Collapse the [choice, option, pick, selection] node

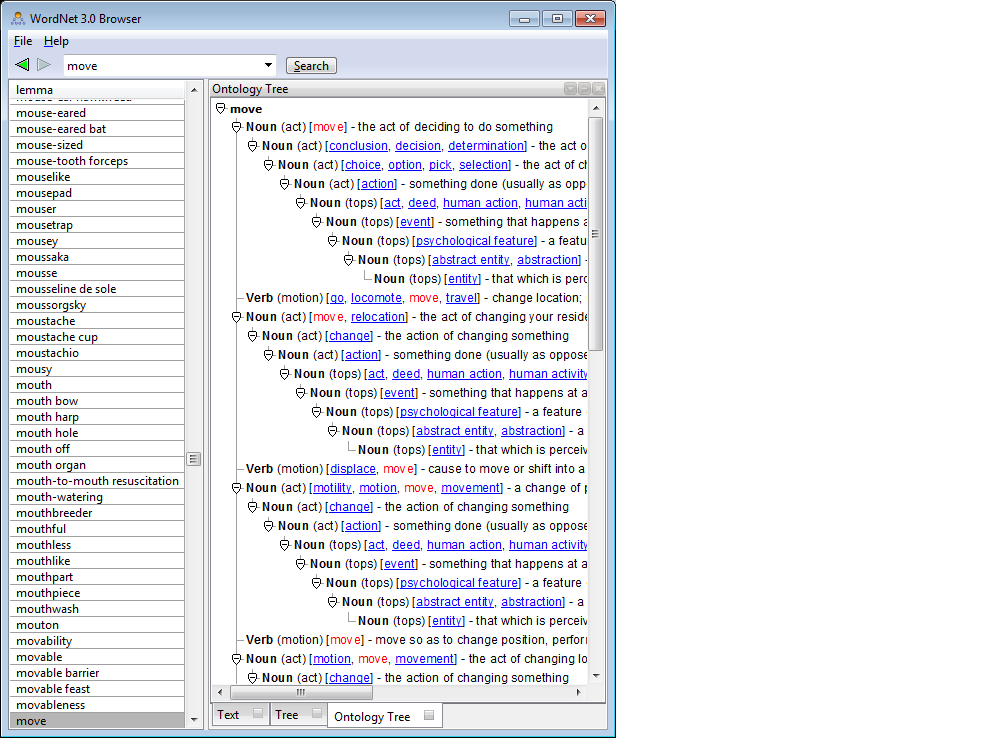pos(269,165)
